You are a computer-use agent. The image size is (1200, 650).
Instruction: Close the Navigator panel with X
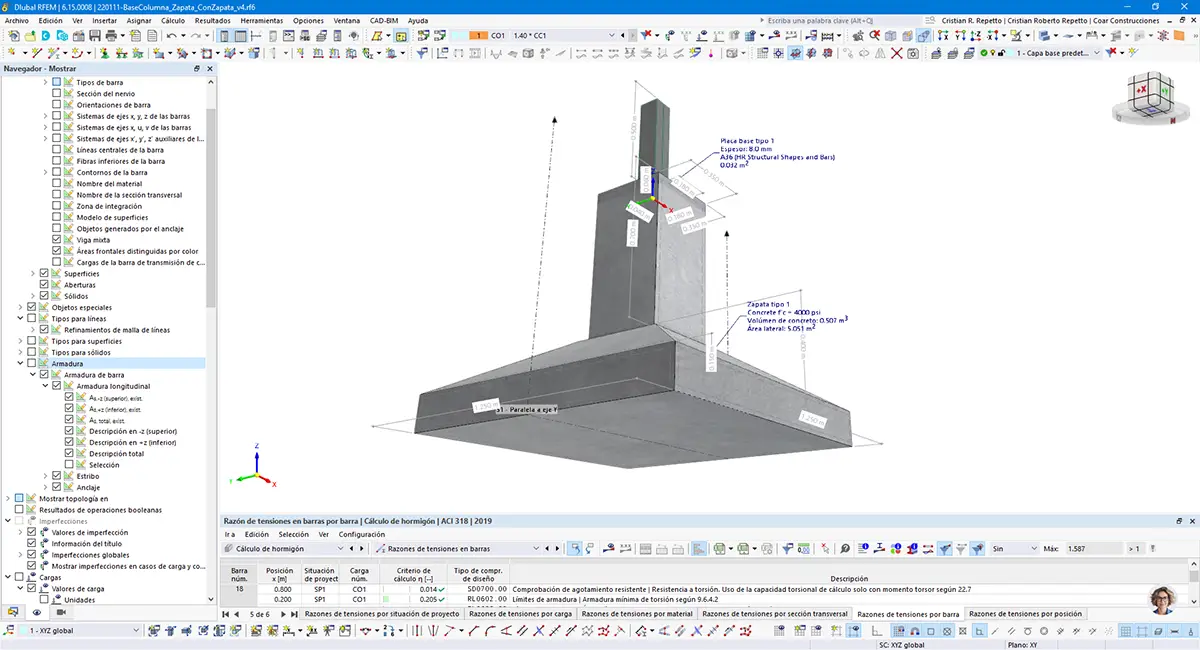[x=210, y=69]
